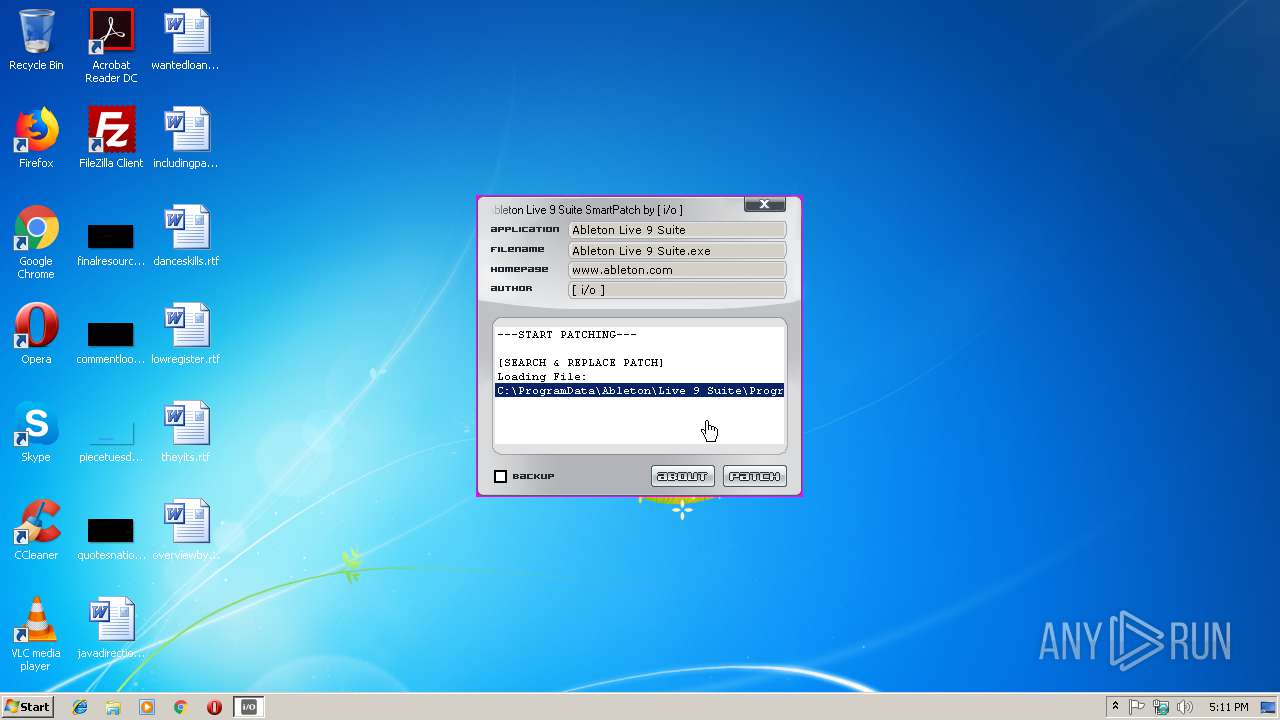Open FileZilla Client shortcut
This screenshot has height=720, width=1280.
click(111, 138)
